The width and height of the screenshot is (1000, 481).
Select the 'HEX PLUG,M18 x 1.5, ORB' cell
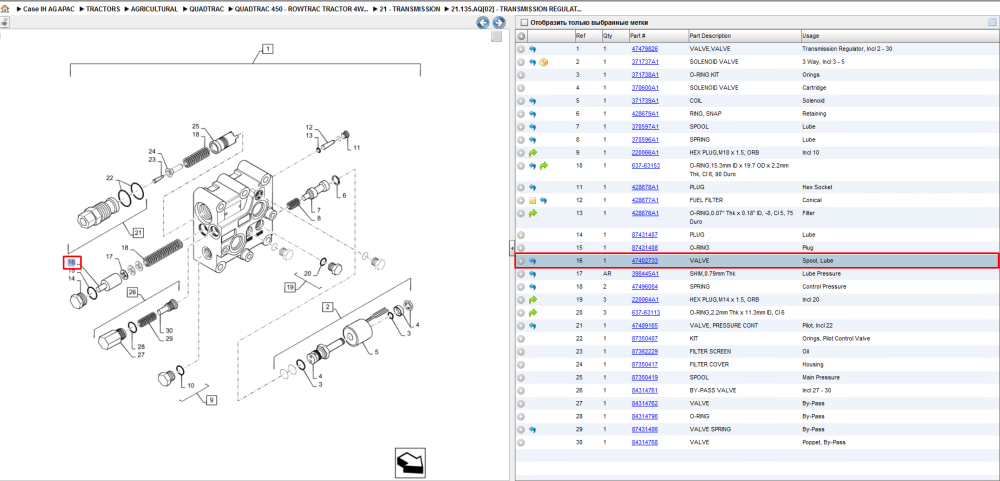(724, 152)
